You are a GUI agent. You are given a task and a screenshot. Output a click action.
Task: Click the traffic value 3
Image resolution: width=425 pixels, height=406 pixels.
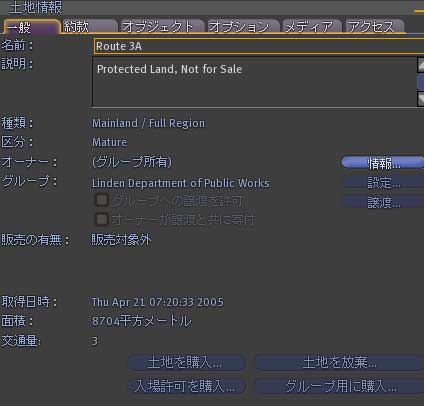pyautogui.click(x=95, y=341)
